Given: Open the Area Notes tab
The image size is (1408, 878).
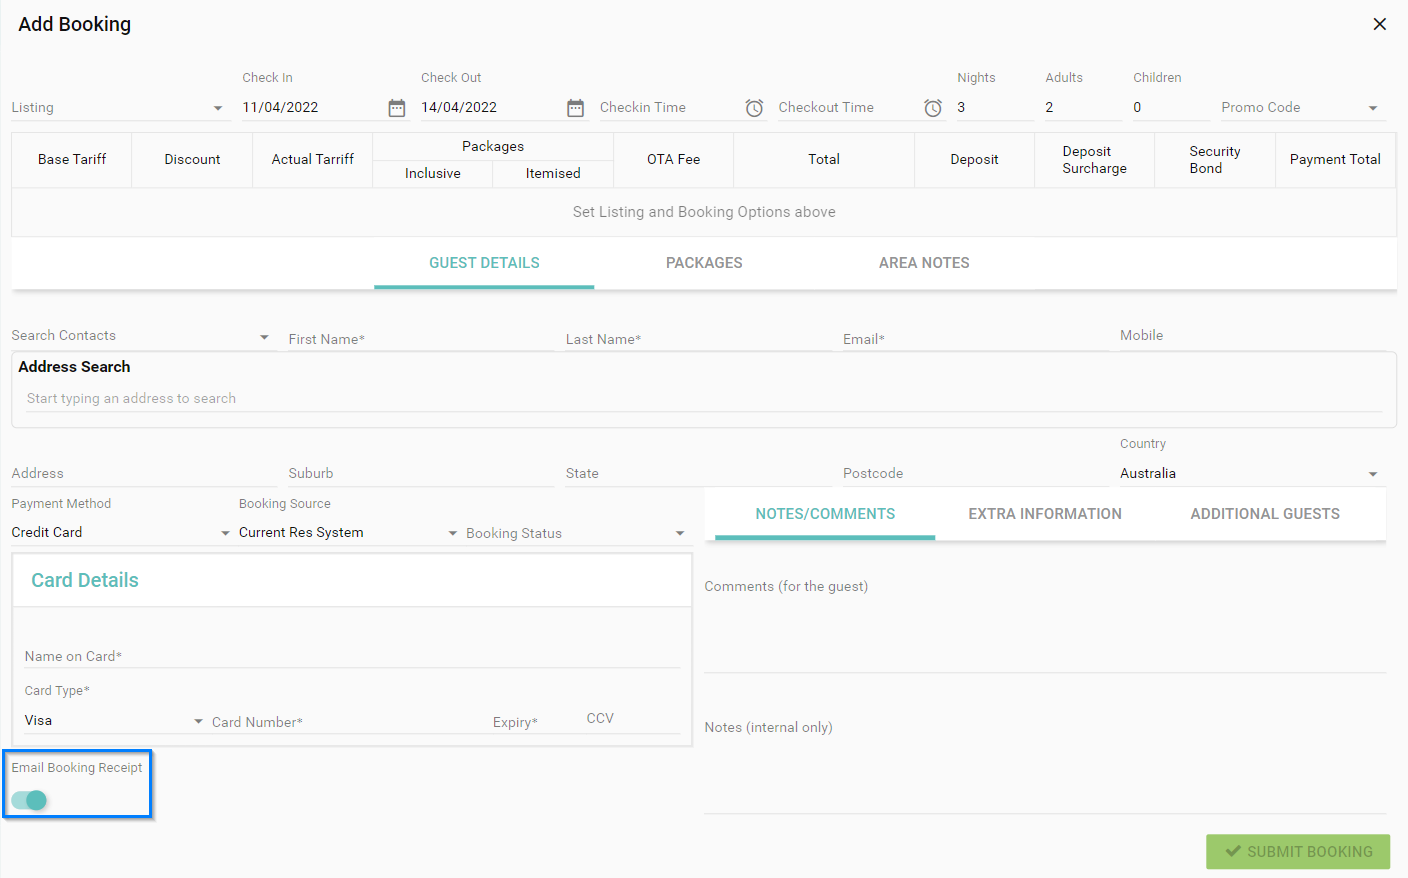Looking at the screenshot, I should tap(924, 263).
